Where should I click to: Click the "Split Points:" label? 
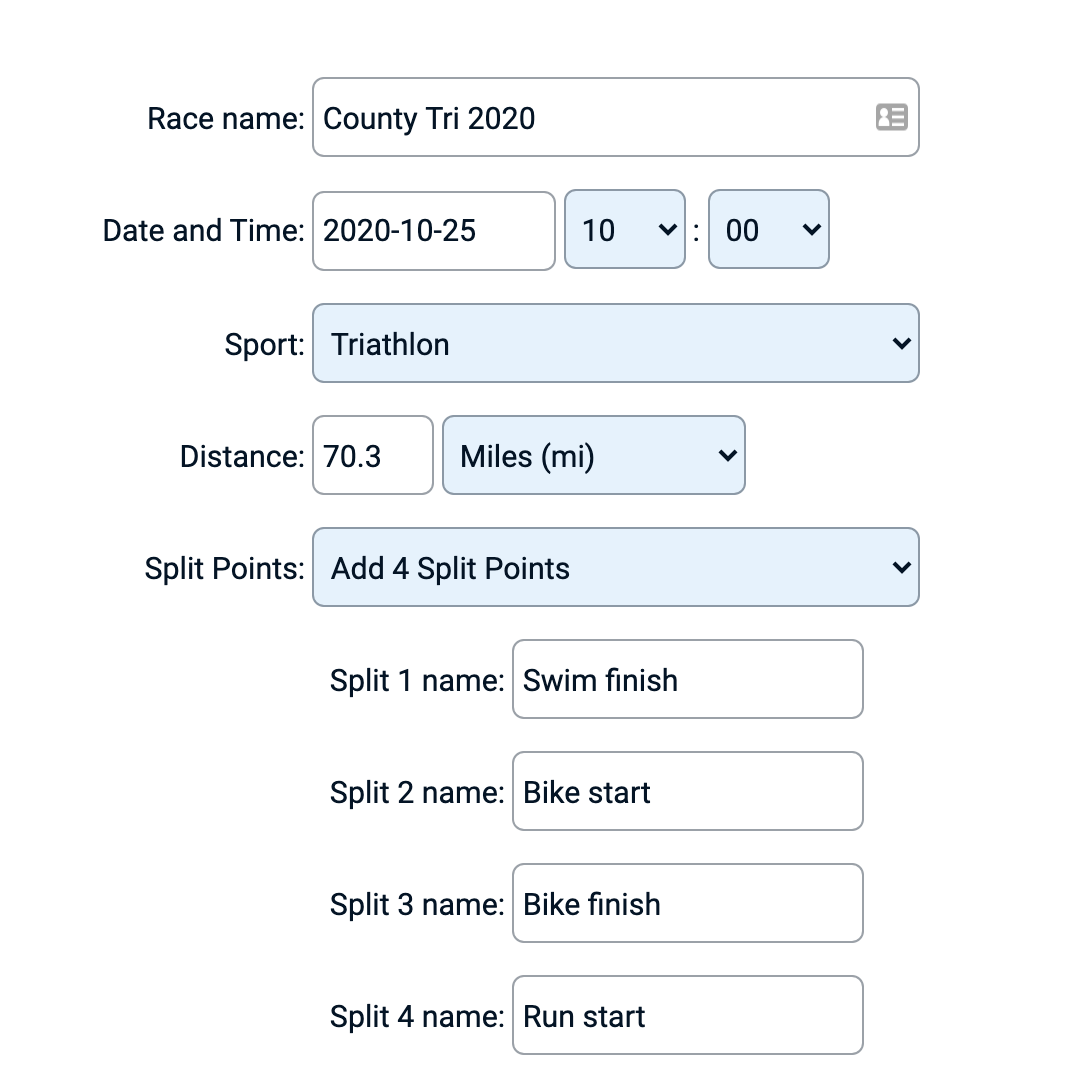(224, 569)
